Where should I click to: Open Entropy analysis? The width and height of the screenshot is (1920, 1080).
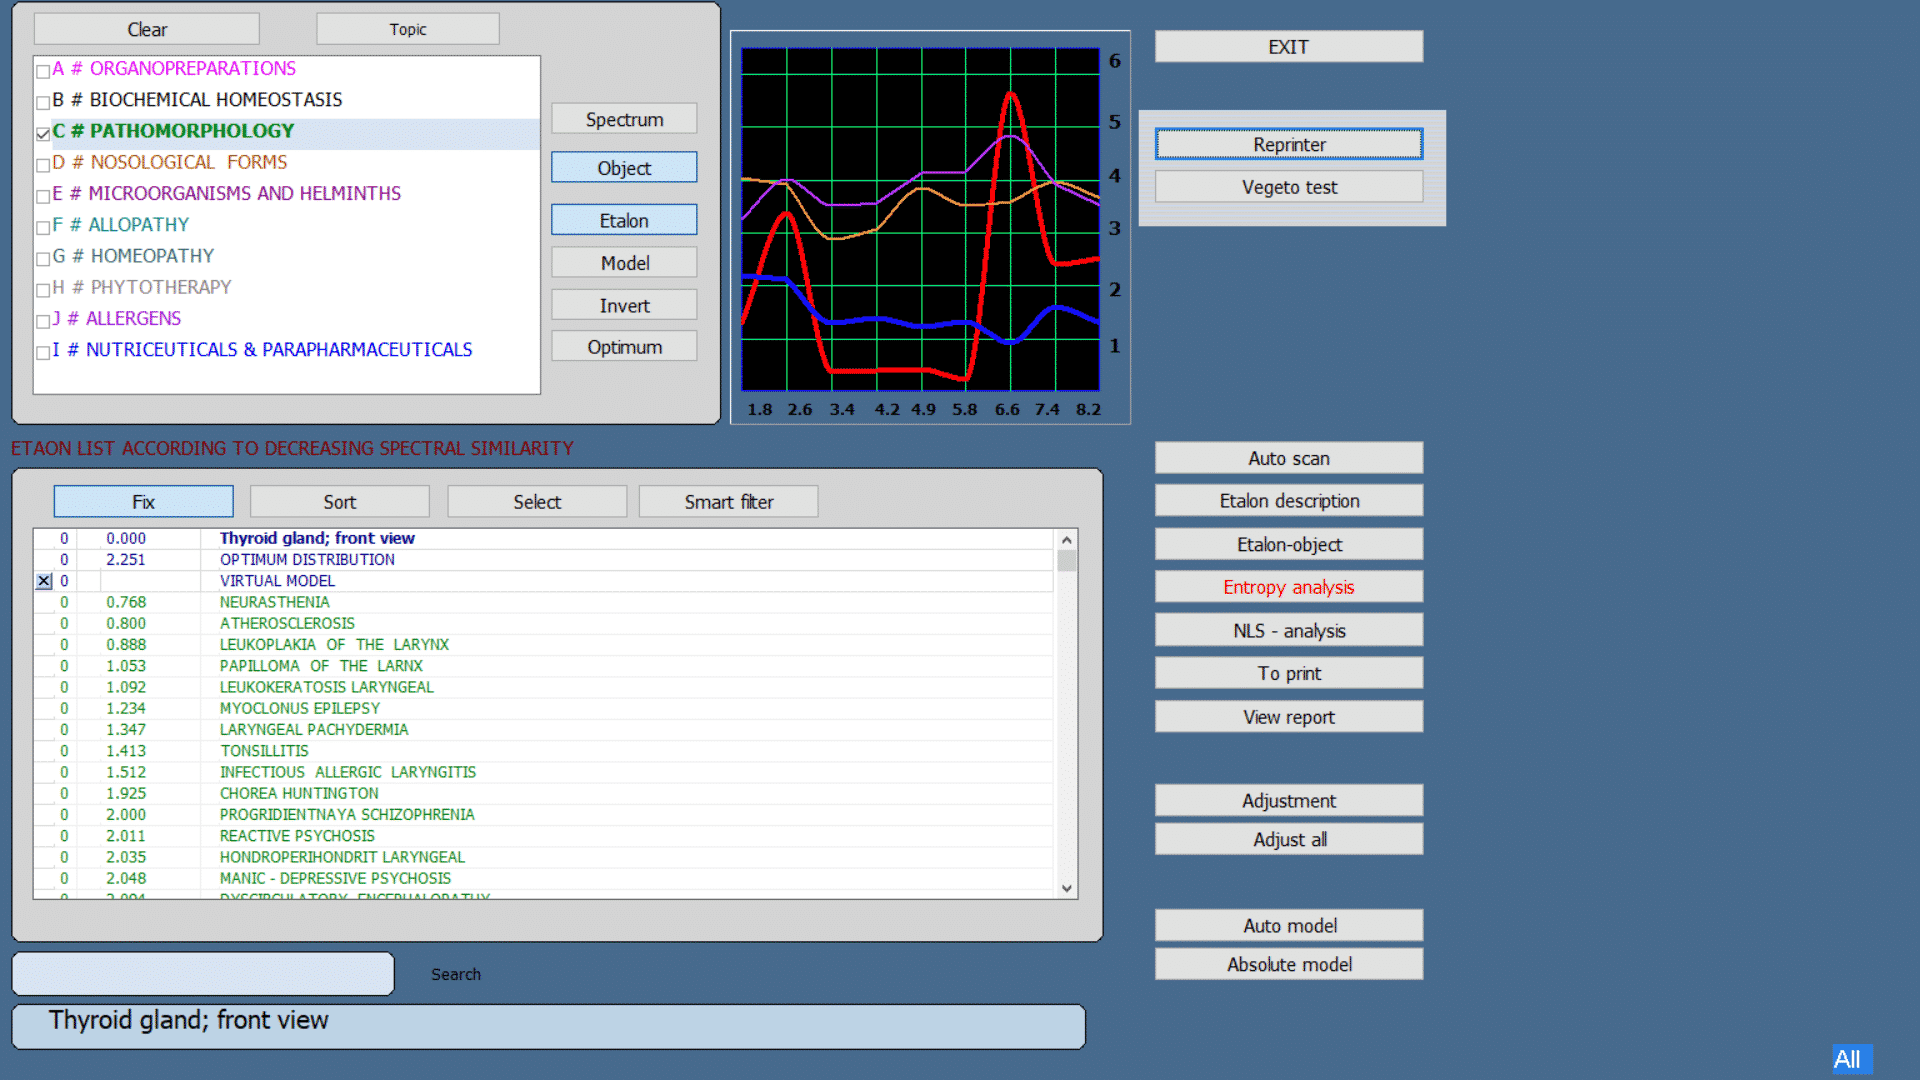pos(1288,587)
